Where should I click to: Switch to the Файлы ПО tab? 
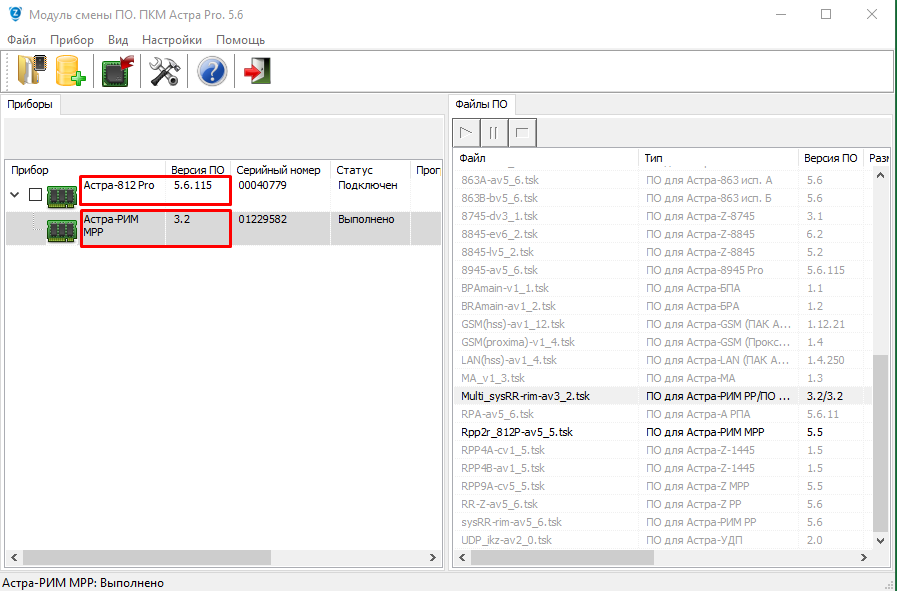point(482,104)
